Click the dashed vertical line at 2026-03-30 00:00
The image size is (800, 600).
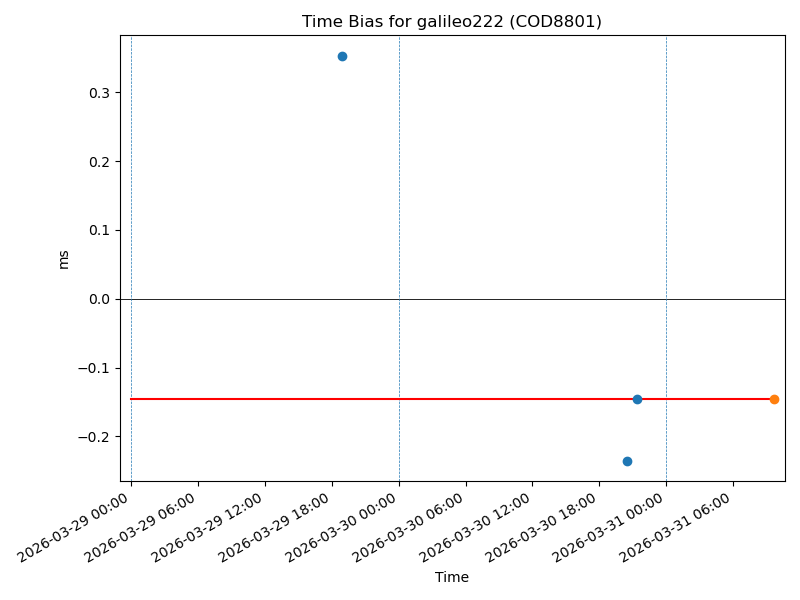click(399, 200)
